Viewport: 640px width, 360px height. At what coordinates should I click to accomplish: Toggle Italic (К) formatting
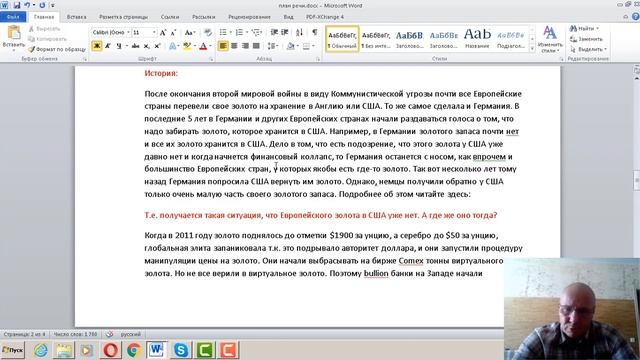(x=108, y=46)
